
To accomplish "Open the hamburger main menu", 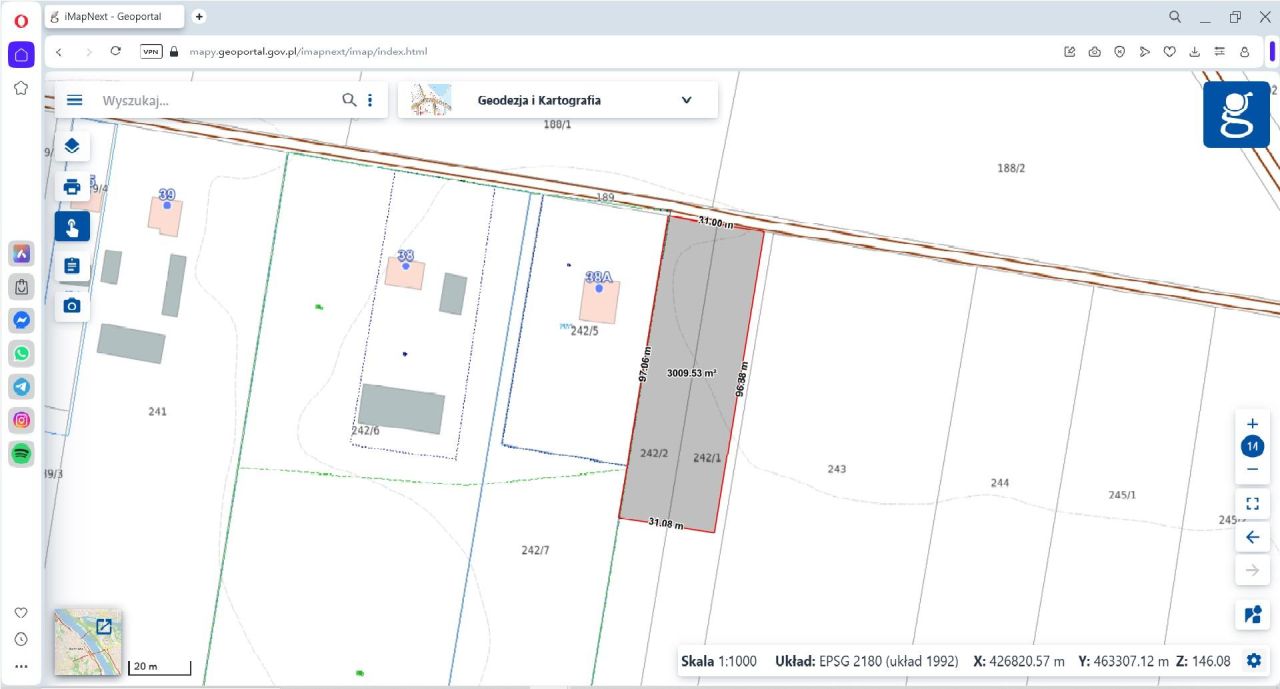I will 74,100.
